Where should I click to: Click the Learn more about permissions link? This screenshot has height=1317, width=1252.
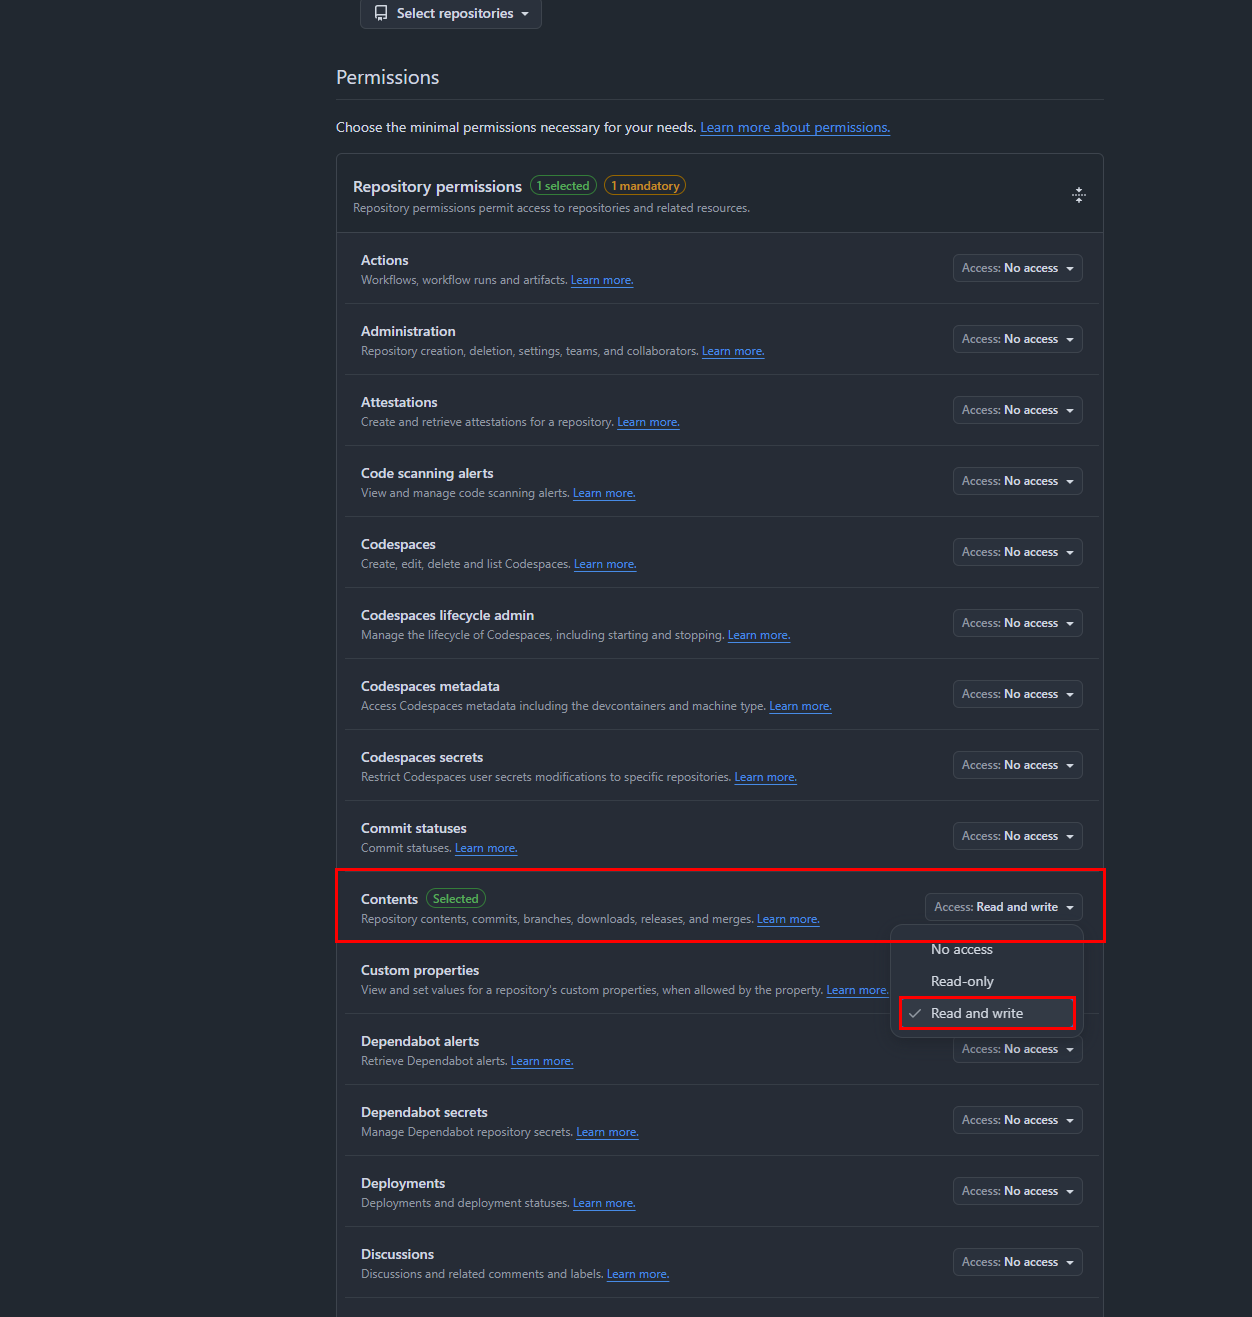pos(794,127)
